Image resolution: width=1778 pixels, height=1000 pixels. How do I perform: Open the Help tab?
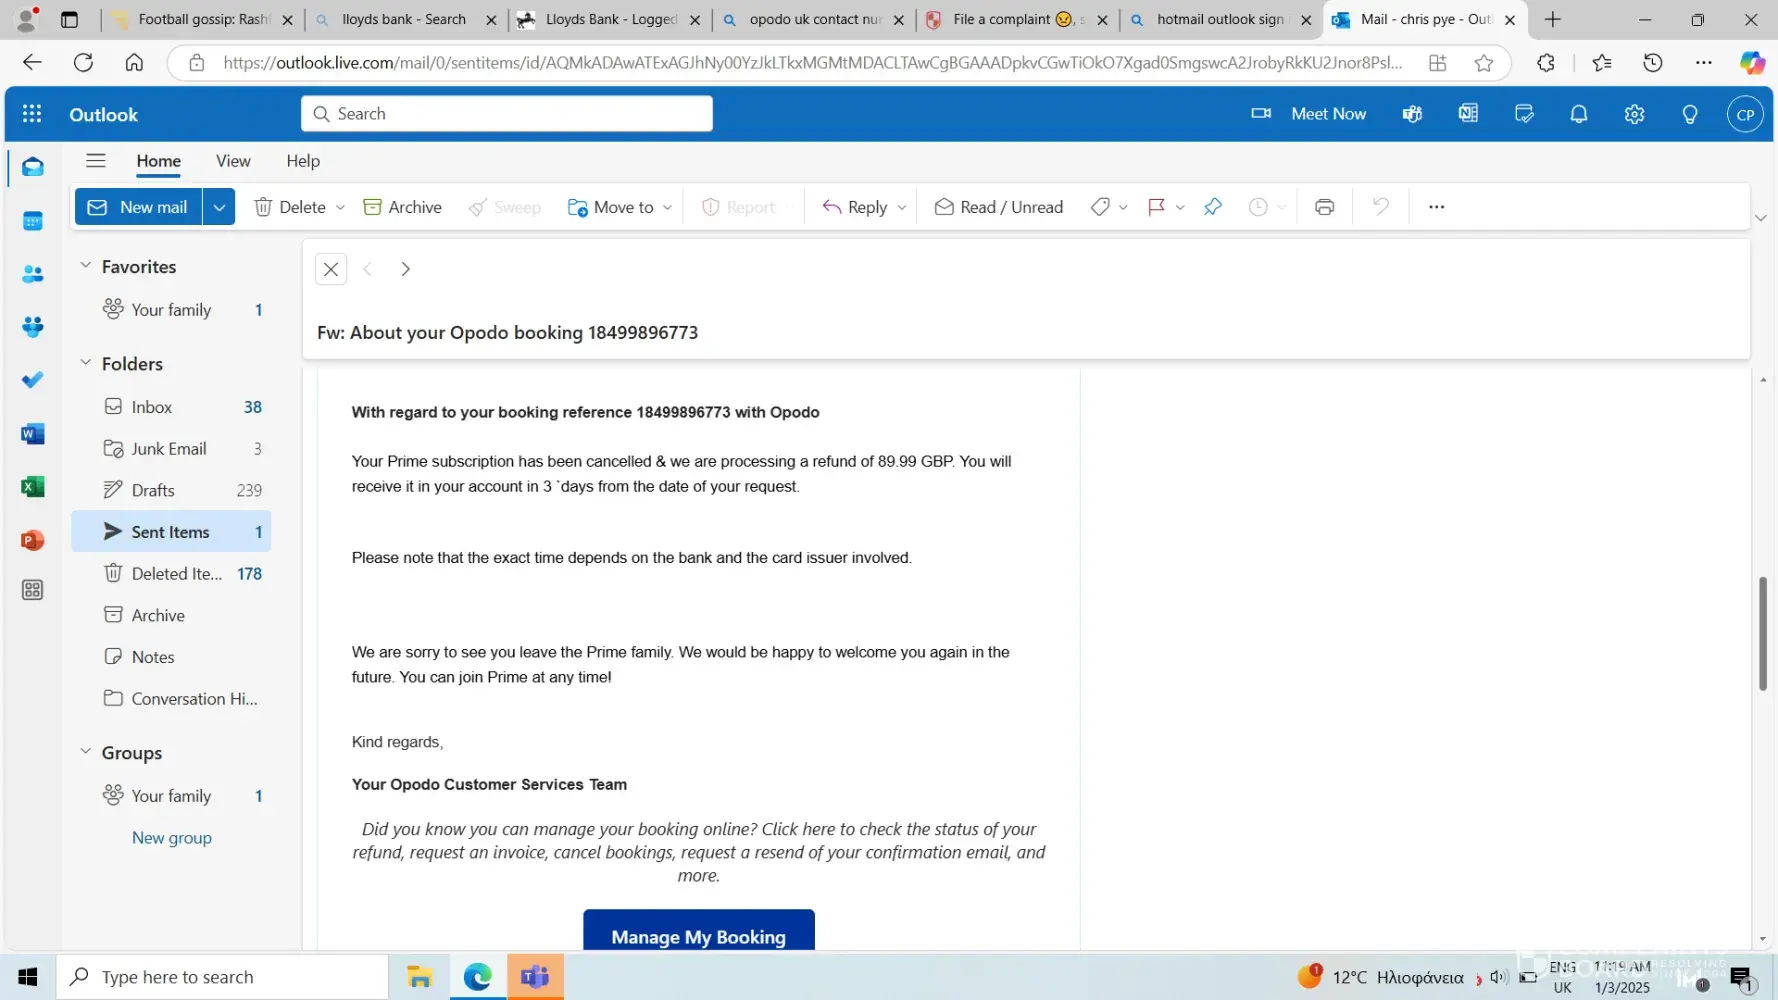pos(303,161)
